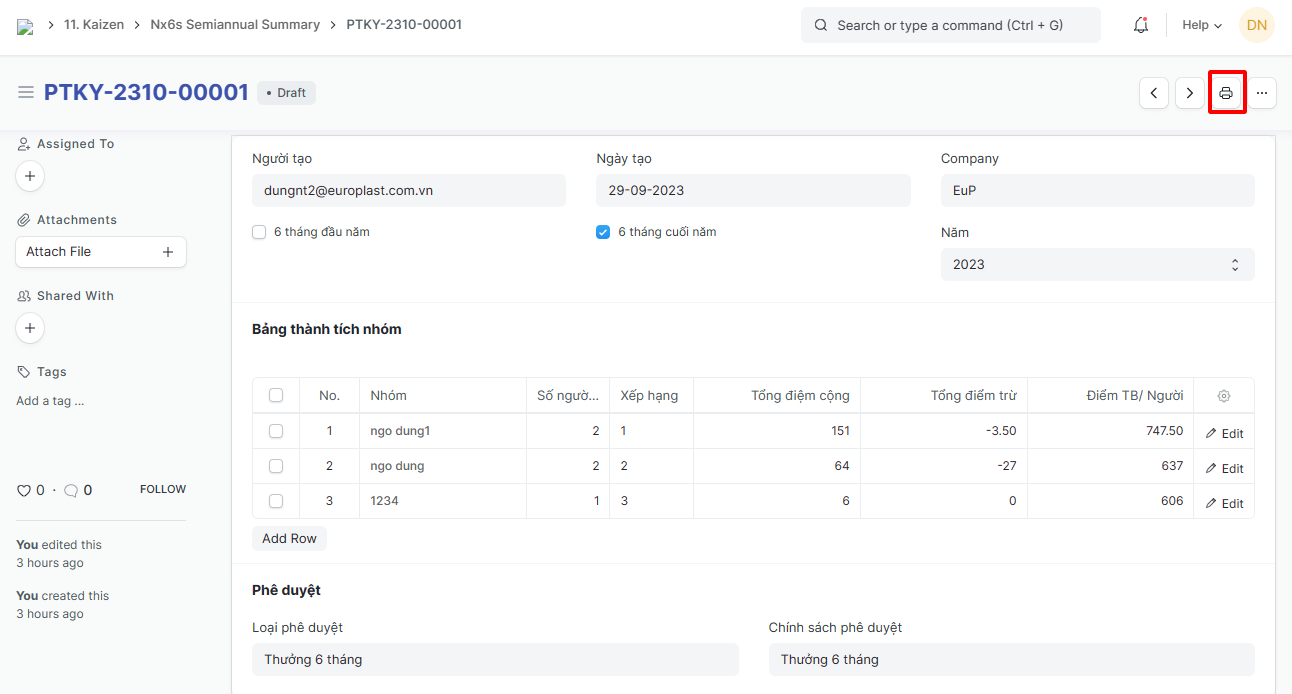The height and width of the screenshot is (694, 1292).
Task: Like the document heart icon
Action: [x=24, y=490]
